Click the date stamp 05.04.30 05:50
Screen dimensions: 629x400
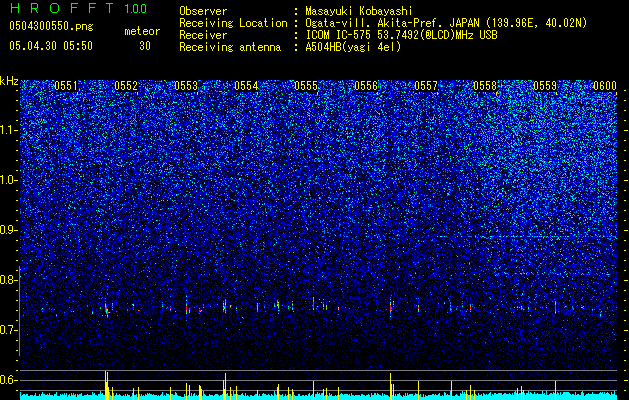[x=51, y=46]
